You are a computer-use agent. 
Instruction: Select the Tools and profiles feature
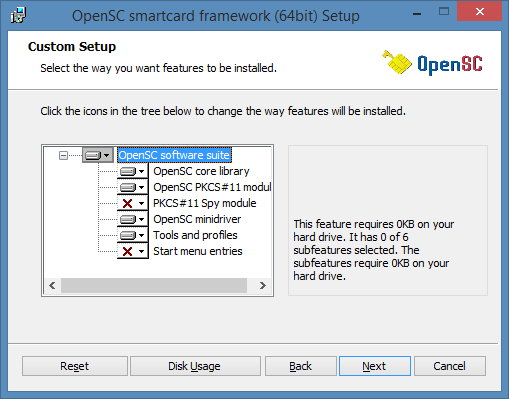(x=195, y=235)
